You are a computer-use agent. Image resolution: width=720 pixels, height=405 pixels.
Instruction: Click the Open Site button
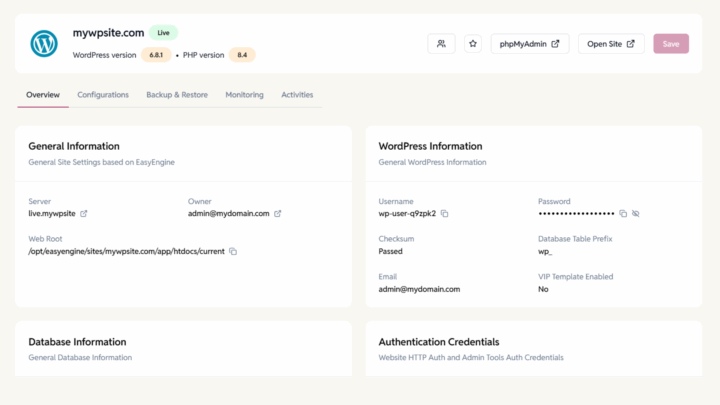[611, 44]
